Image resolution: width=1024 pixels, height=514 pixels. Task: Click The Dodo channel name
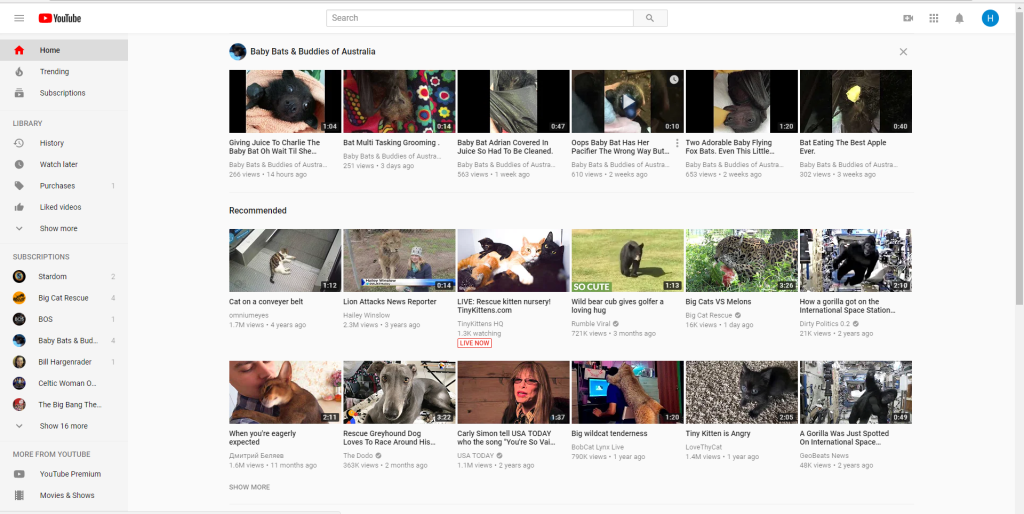(x=358, y=456)
